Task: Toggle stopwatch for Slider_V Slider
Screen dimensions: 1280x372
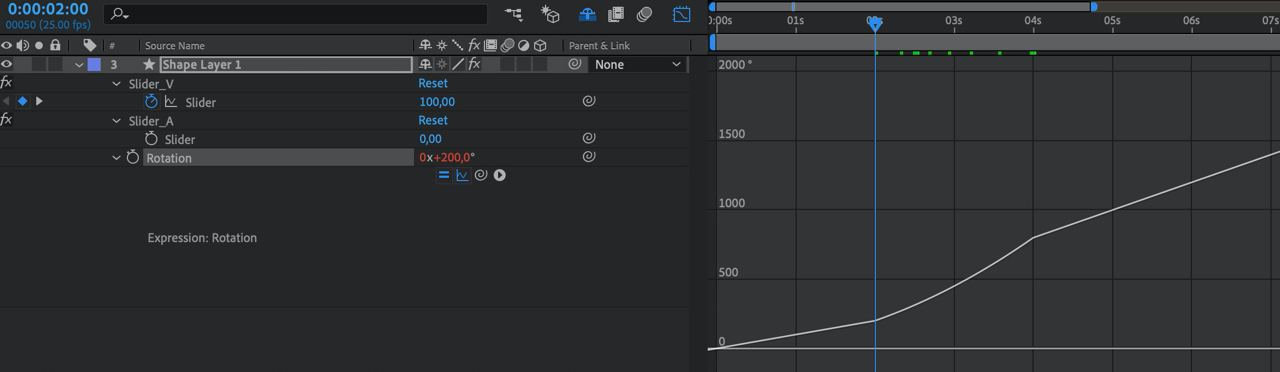Action: [x=151, y=101]
